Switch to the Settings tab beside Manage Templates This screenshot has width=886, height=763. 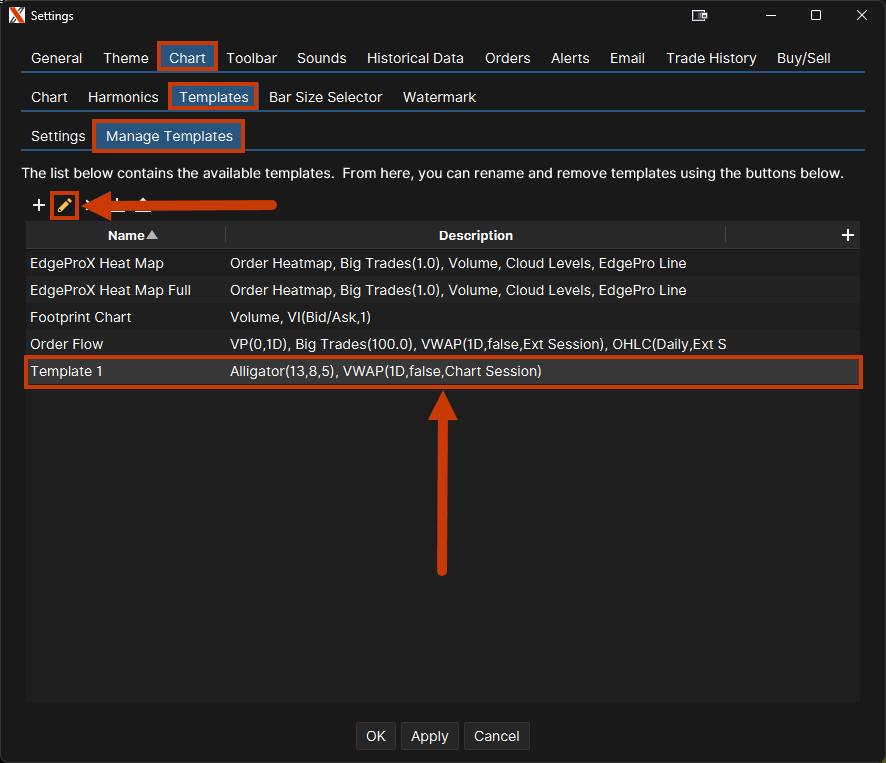[58, 136]
